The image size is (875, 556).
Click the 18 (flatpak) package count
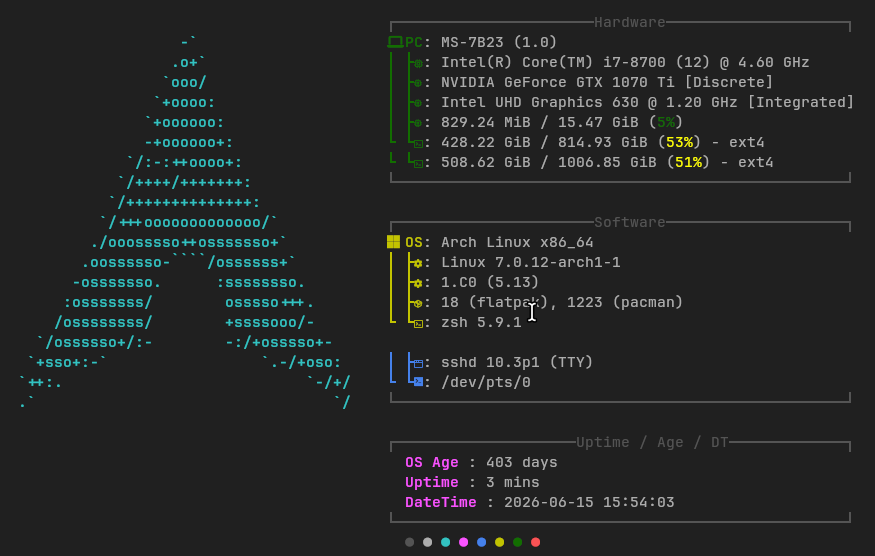(494, 303)
